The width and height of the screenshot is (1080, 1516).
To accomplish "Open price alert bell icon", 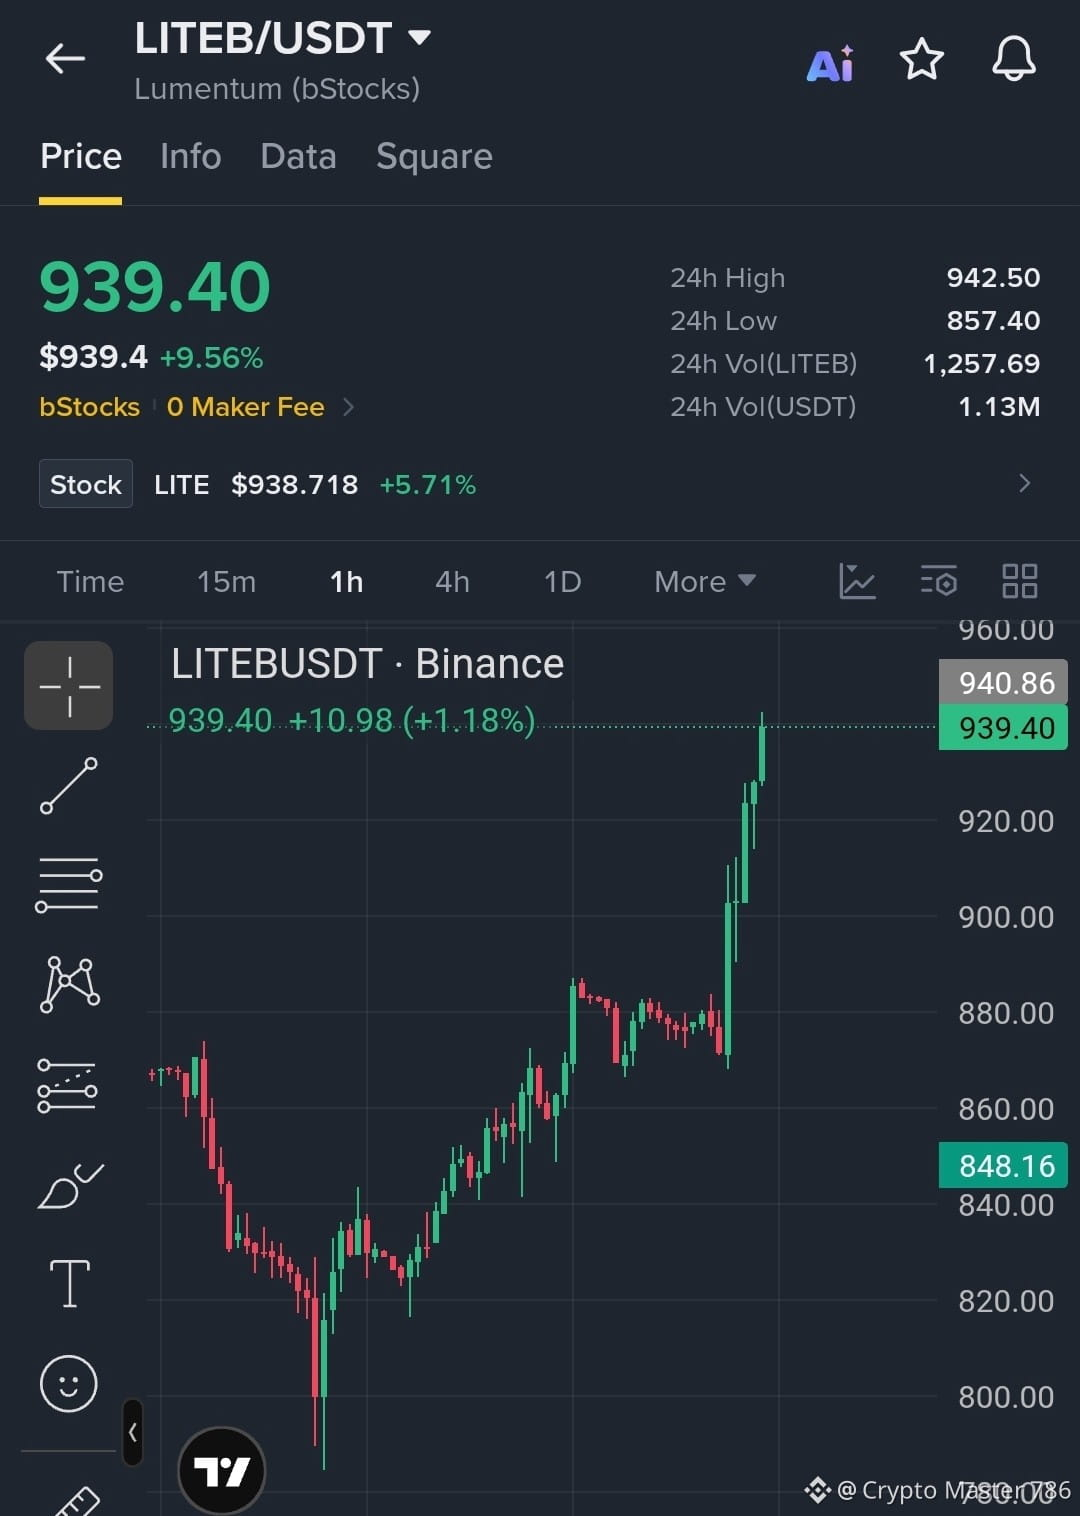I will [x=1013, y=59].
